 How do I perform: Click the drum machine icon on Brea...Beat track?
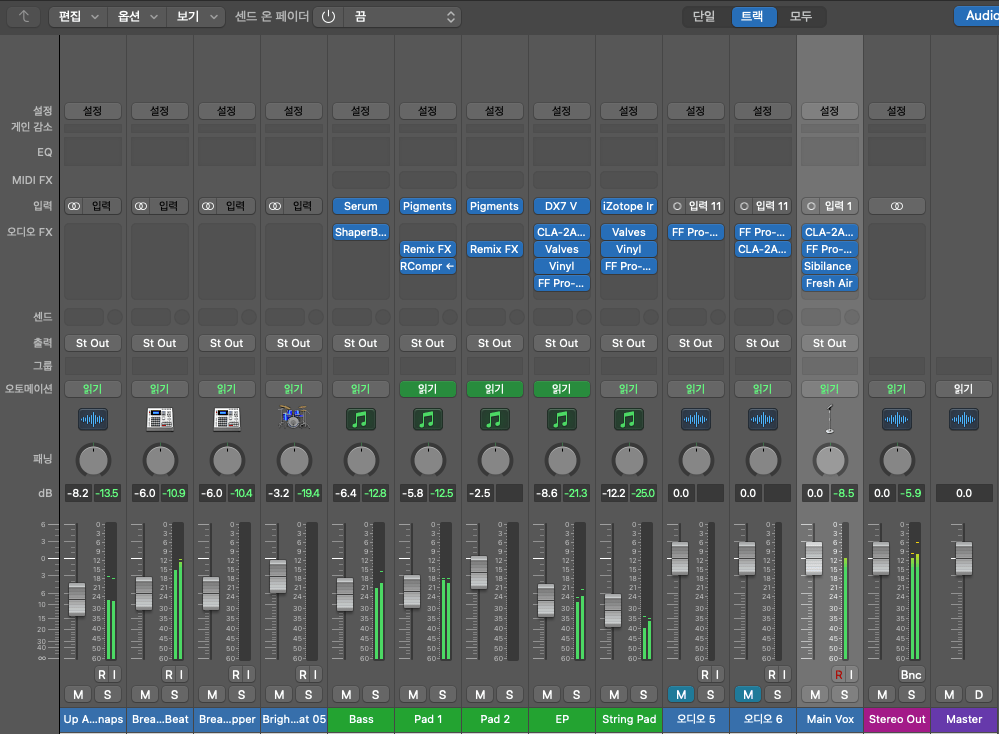(x=160, y=418)
